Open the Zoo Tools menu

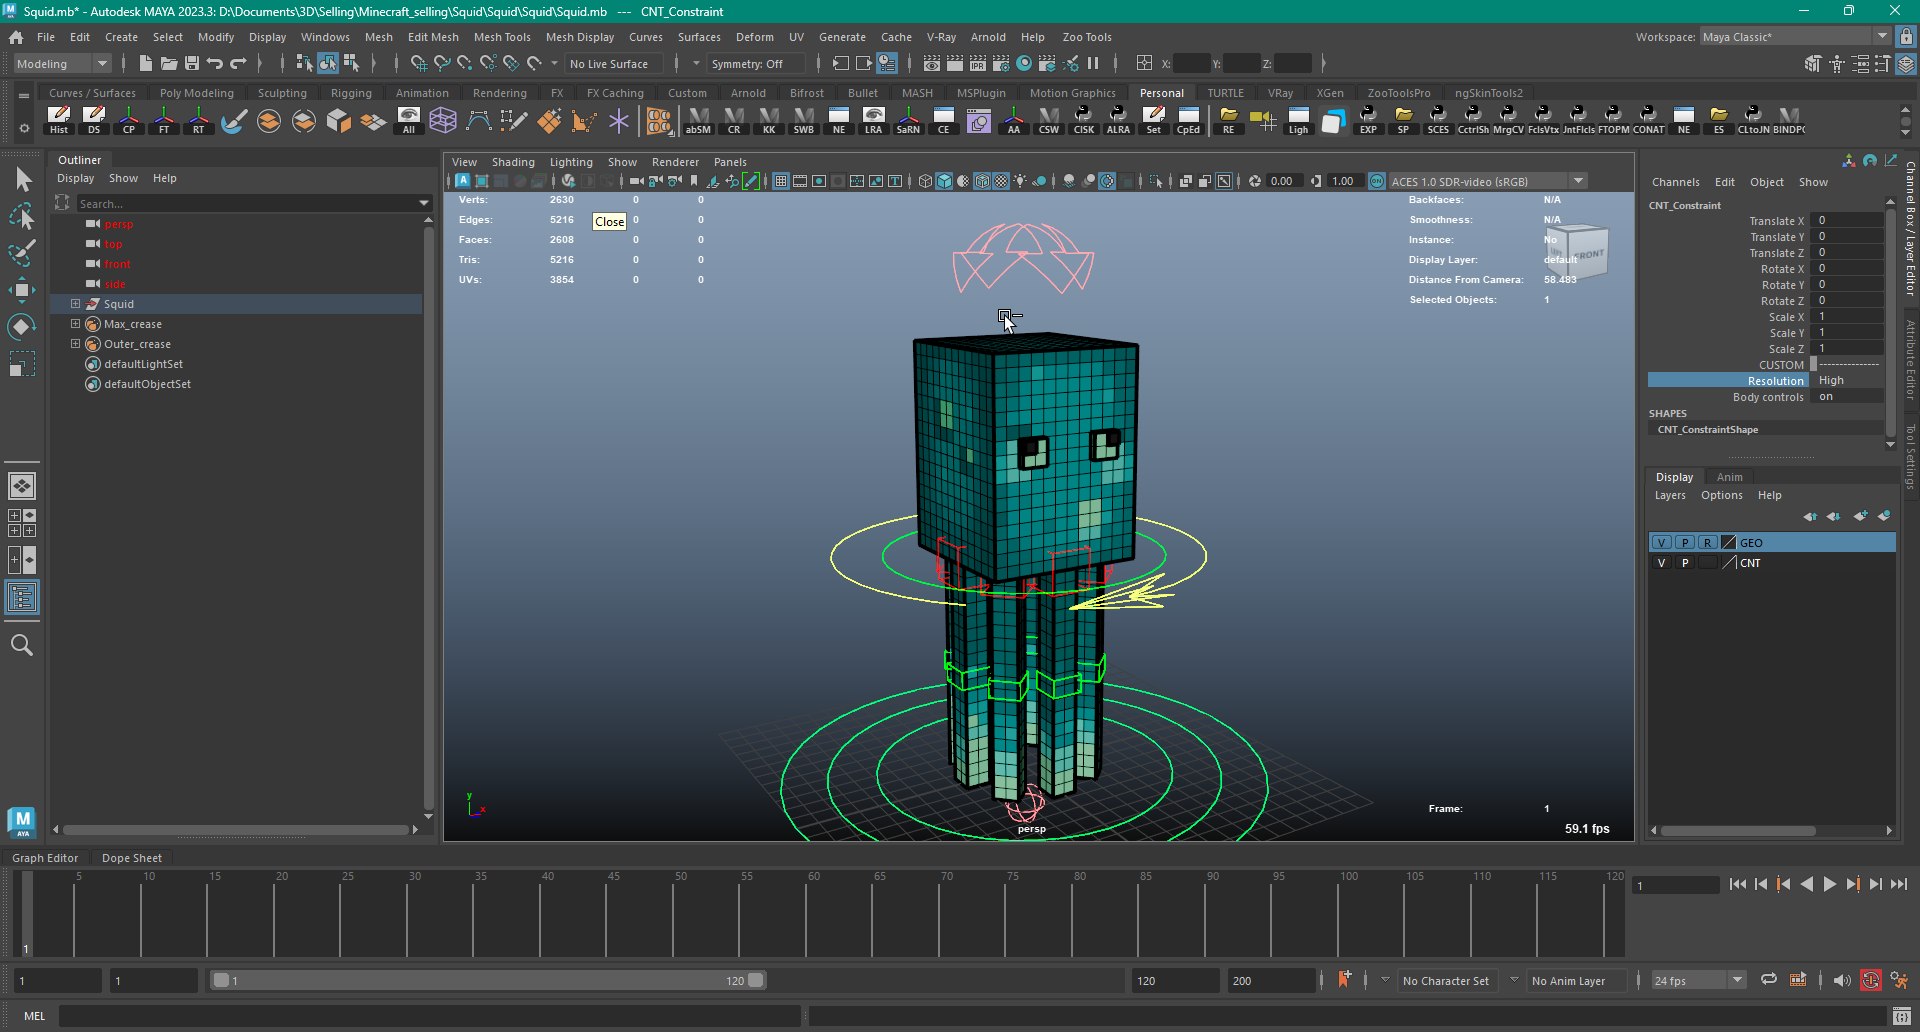[1086, 37]
